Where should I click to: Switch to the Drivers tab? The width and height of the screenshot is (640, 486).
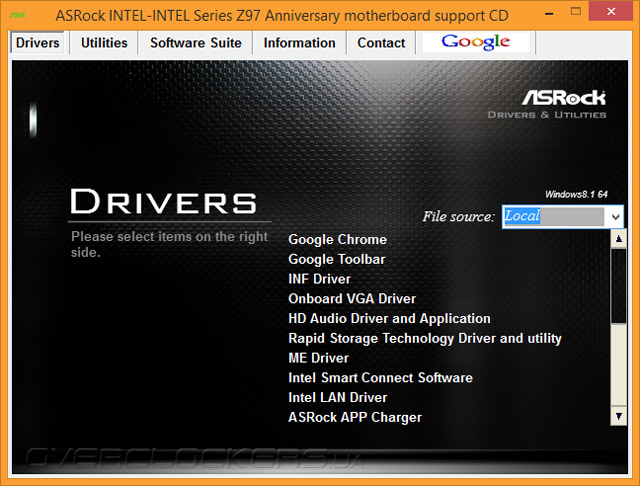pos(38,43)
